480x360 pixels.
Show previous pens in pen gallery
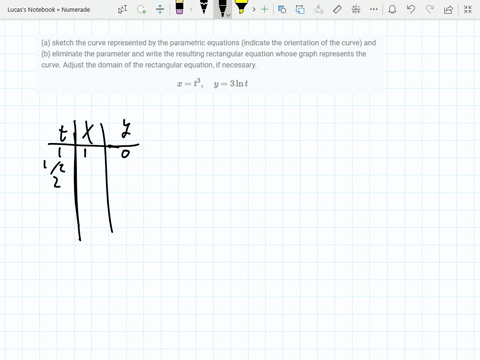tap(191, 9)
